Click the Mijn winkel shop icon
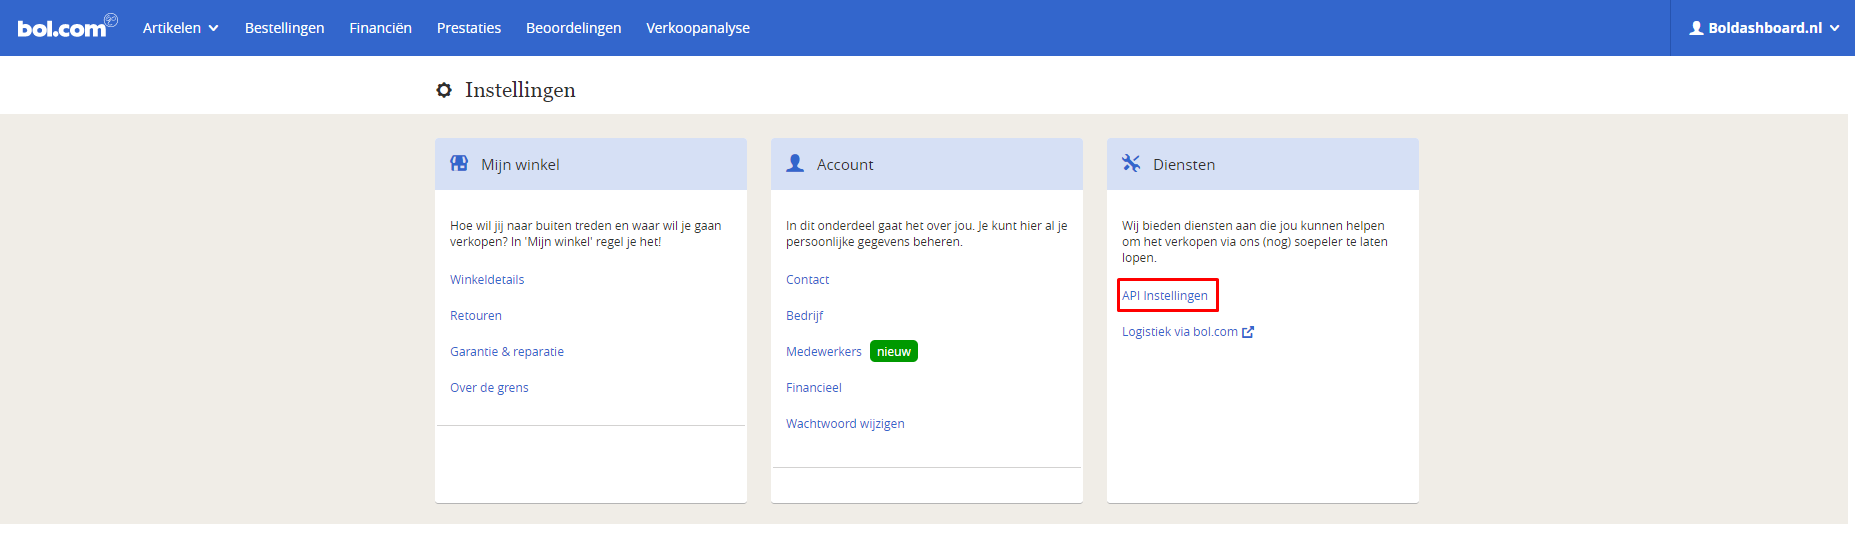 (x=459, y=163)
